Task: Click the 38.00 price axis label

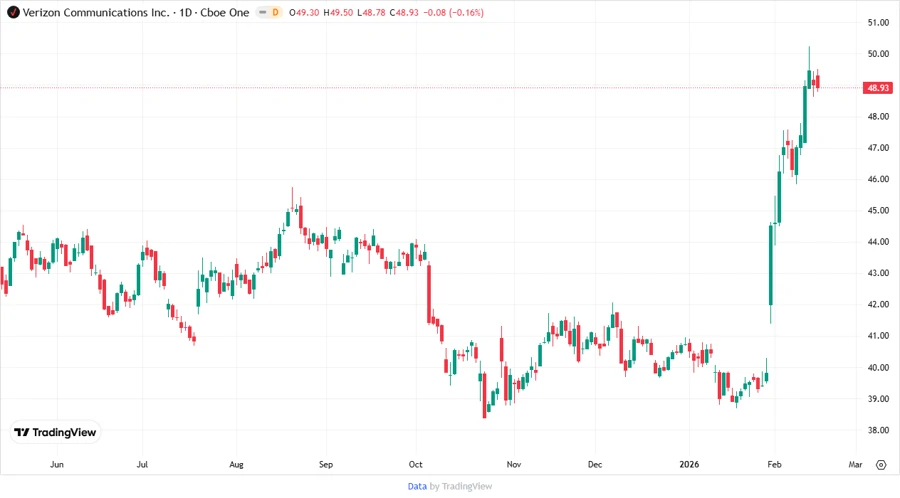Action: (878, 430)
